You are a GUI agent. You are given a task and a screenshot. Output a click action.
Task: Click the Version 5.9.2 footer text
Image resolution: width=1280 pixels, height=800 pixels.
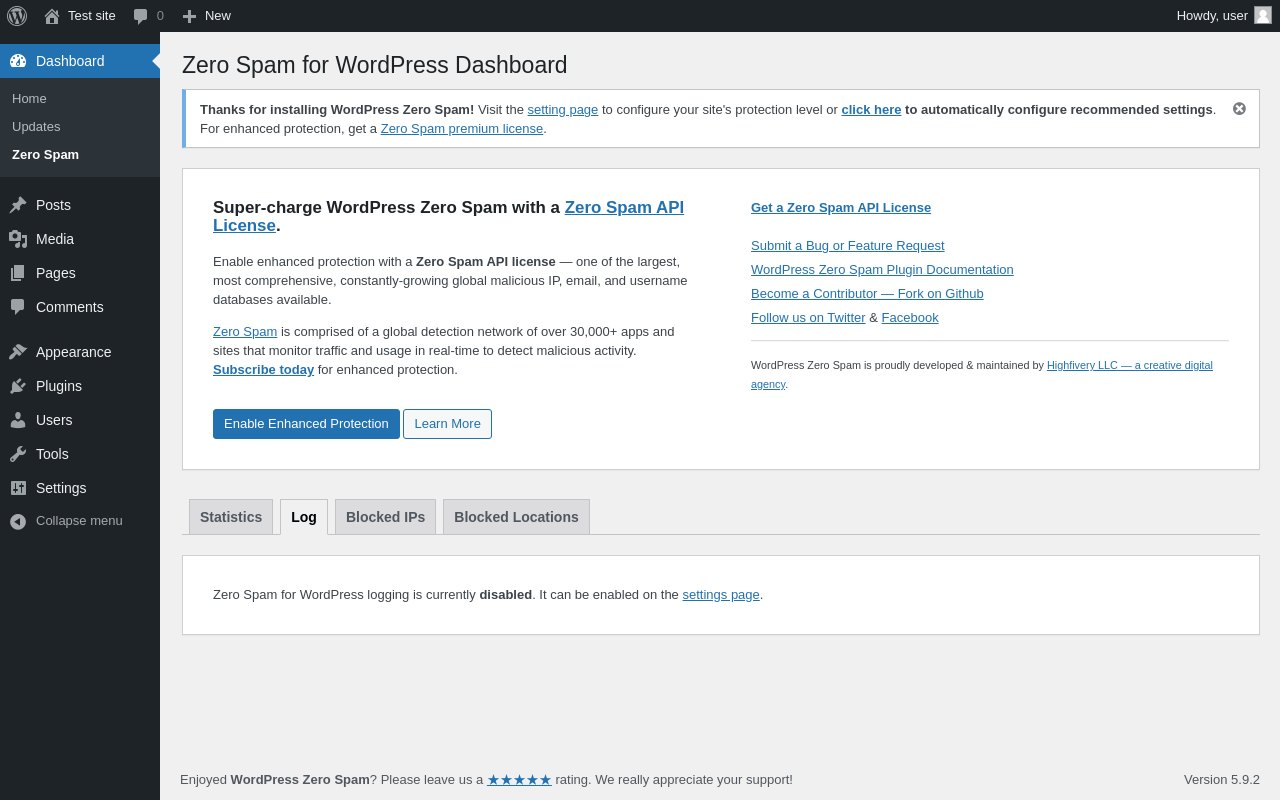(x=1222, y=779)
